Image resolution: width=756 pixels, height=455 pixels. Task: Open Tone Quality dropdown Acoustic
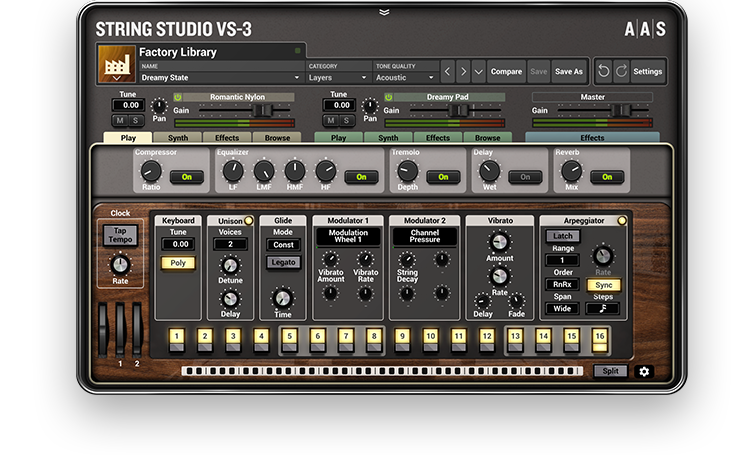pyautogui.click(x=405, y=78)
